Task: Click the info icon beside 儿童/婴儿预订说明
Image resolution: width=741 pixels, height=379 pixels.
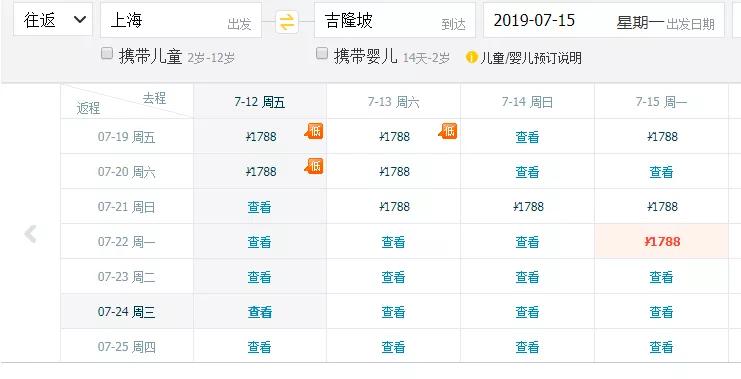Action: tap(471, 57)
